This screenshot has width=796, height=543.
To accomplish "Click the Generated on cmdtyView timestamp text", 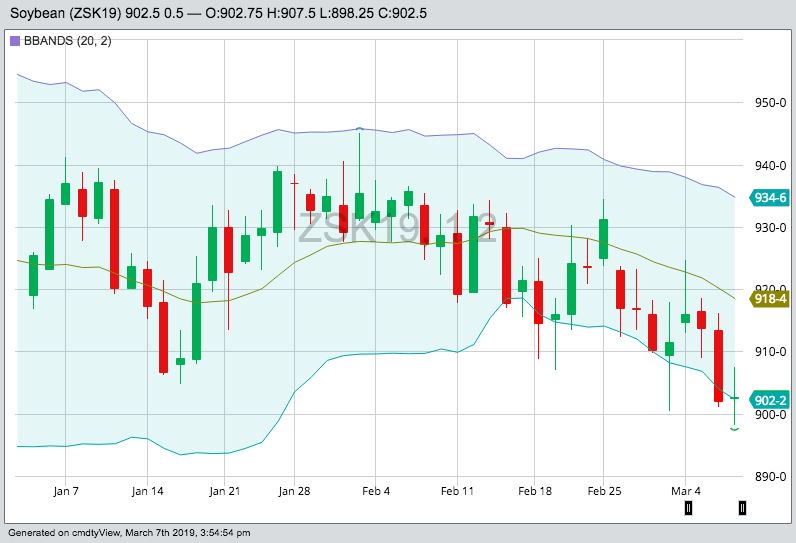I will tap(129, 533).
